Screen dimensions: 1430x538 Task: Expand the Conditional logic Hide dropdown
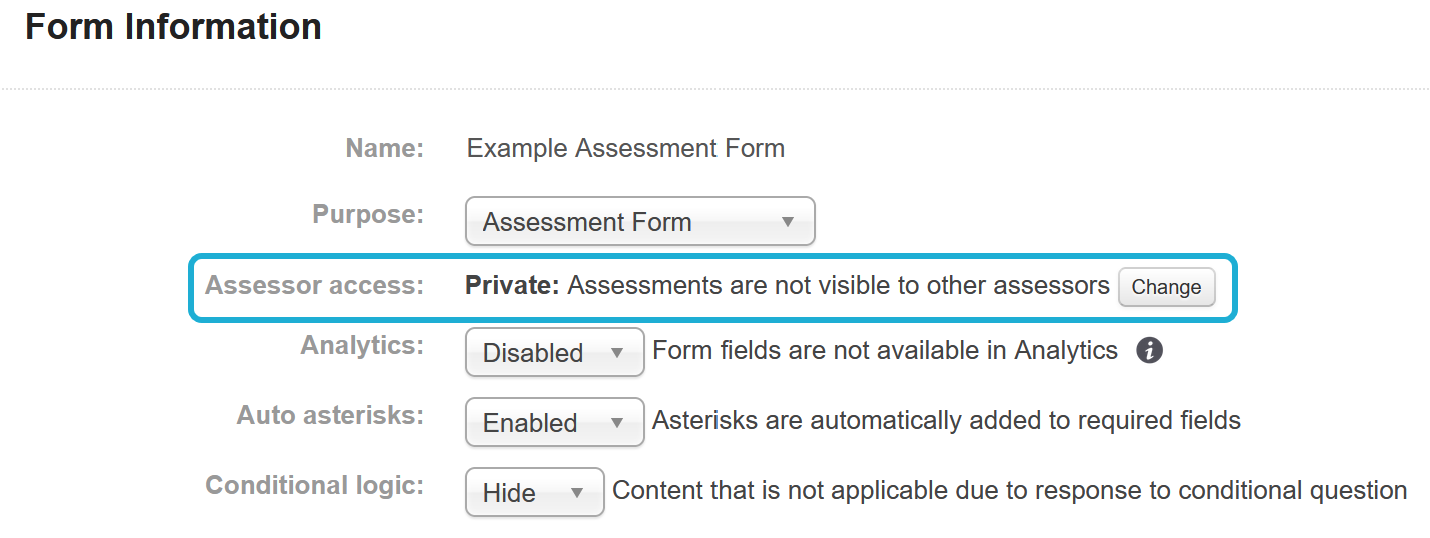(534, 492)
